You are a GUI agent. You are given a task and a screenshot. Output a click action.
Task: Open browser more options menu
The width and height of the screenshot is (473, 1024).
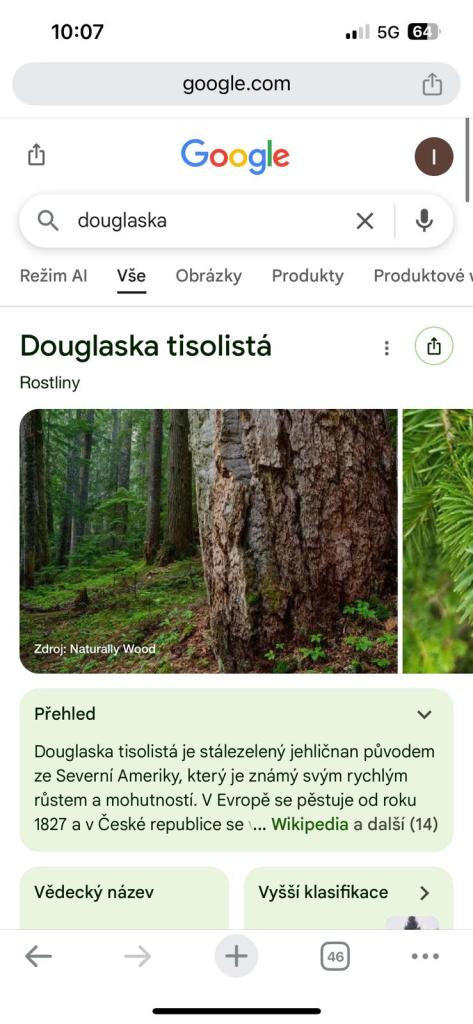[x=425, y=957]
